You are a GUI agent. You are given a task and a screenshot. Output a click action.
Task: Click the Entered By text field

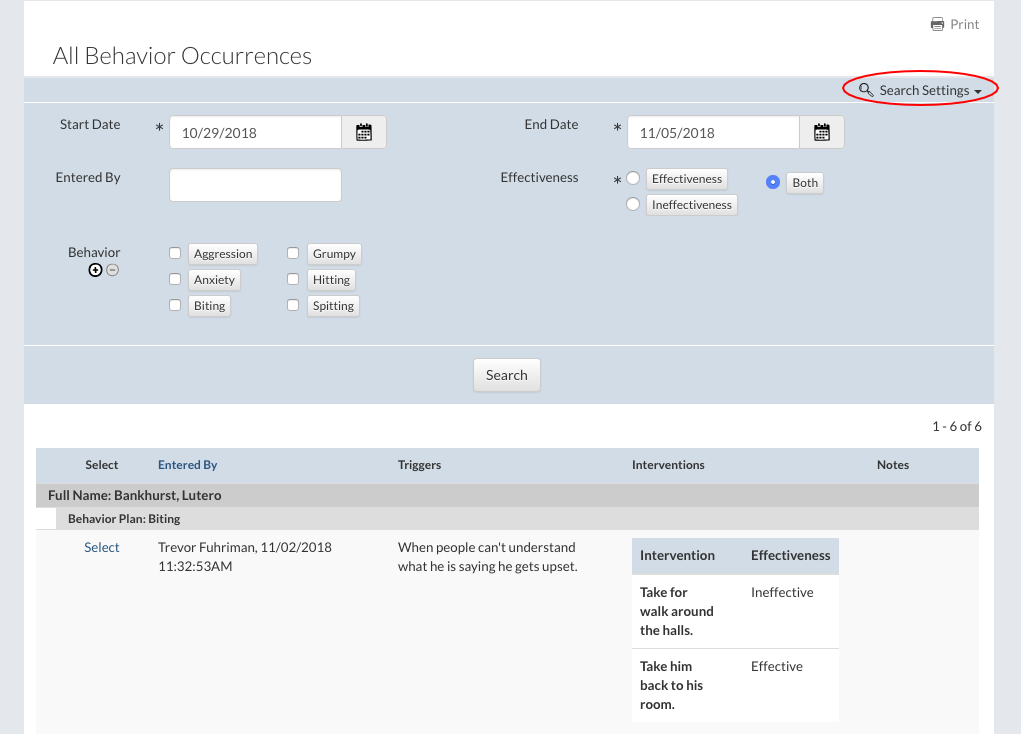[255, 185]
